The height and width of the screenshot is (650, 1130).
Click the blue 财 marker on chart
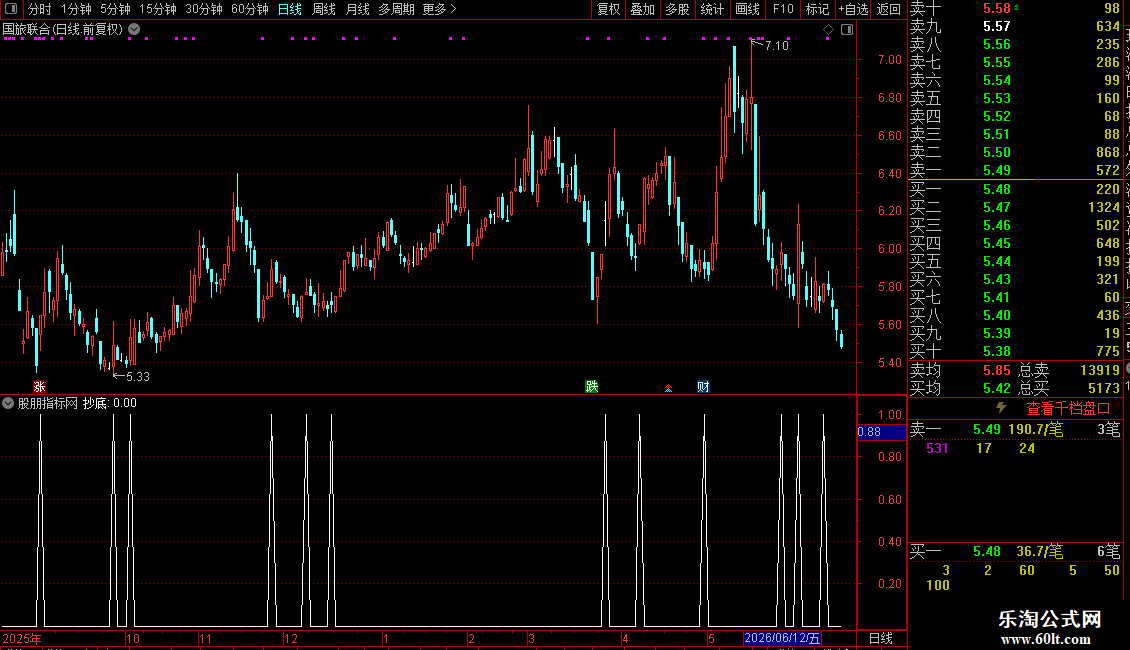(703, 386)
